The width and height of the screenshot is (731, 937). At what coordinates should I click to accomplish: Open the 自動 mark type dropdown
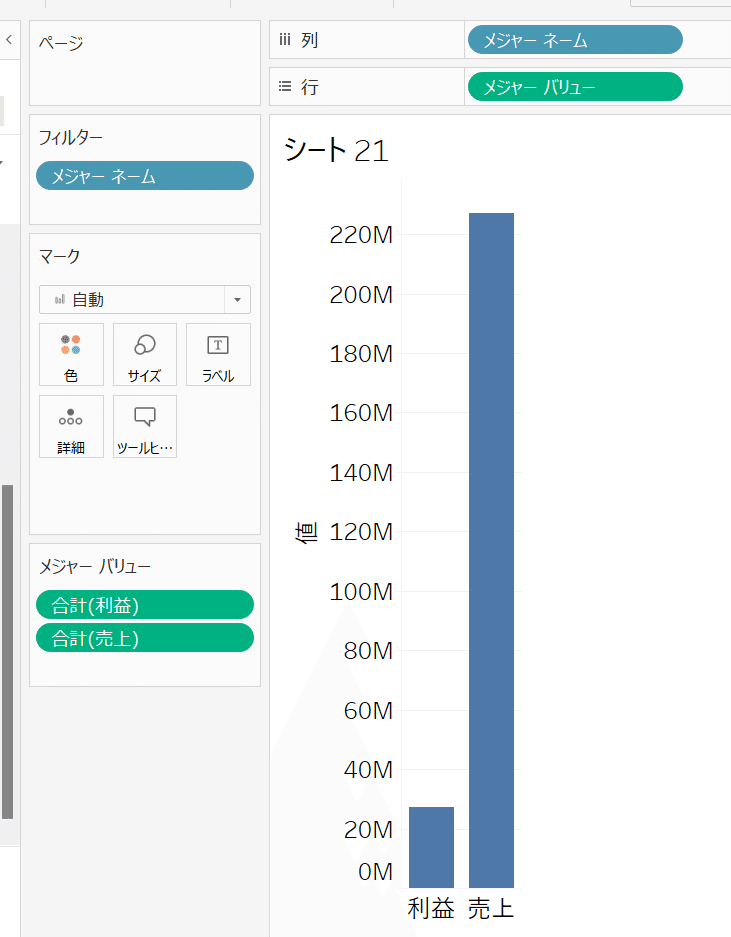point(144,299)
